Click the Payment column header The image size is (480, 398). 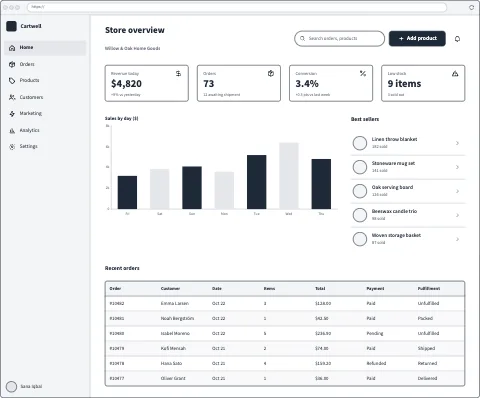click(375, 289)
